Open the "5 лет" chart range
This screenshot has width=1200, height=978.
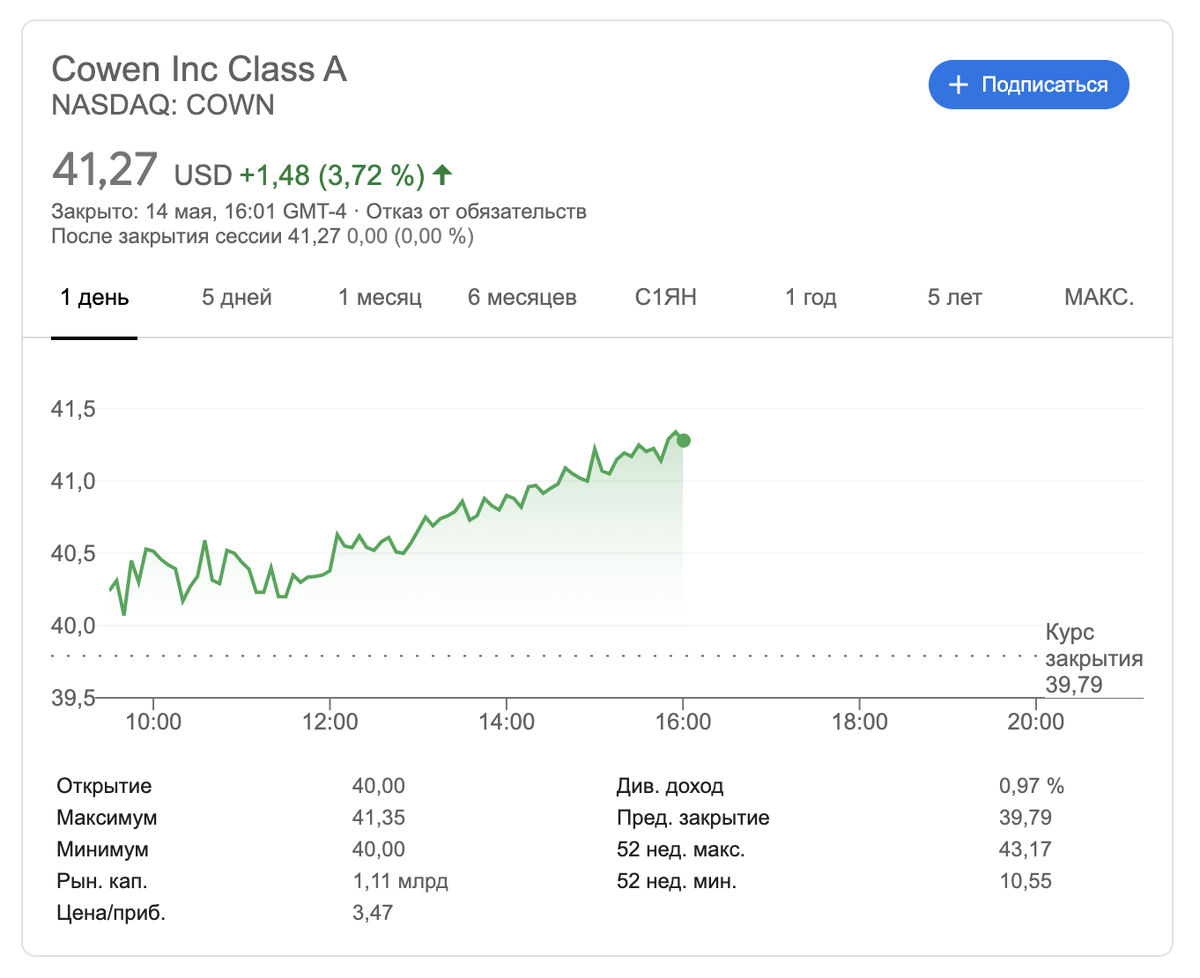(x=955, y=298)
